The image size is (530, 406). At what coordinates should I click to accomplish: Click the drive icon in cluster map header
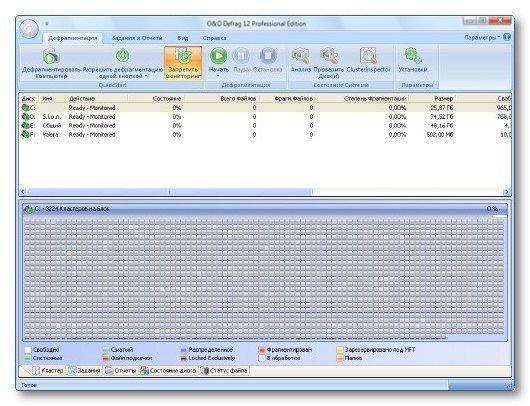pos(29,209)
